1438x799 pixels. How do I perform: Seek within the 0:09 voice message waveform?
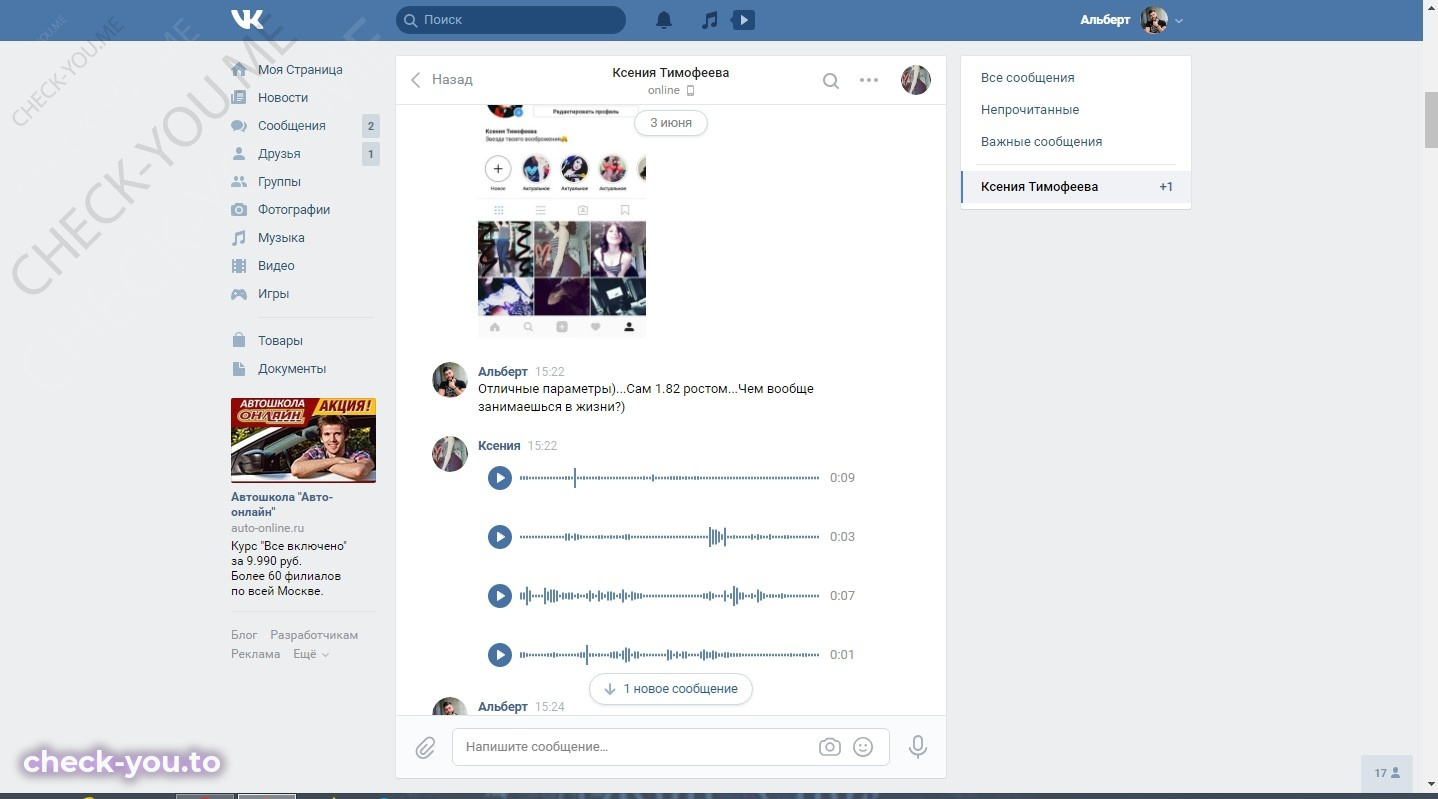[669, 478]
